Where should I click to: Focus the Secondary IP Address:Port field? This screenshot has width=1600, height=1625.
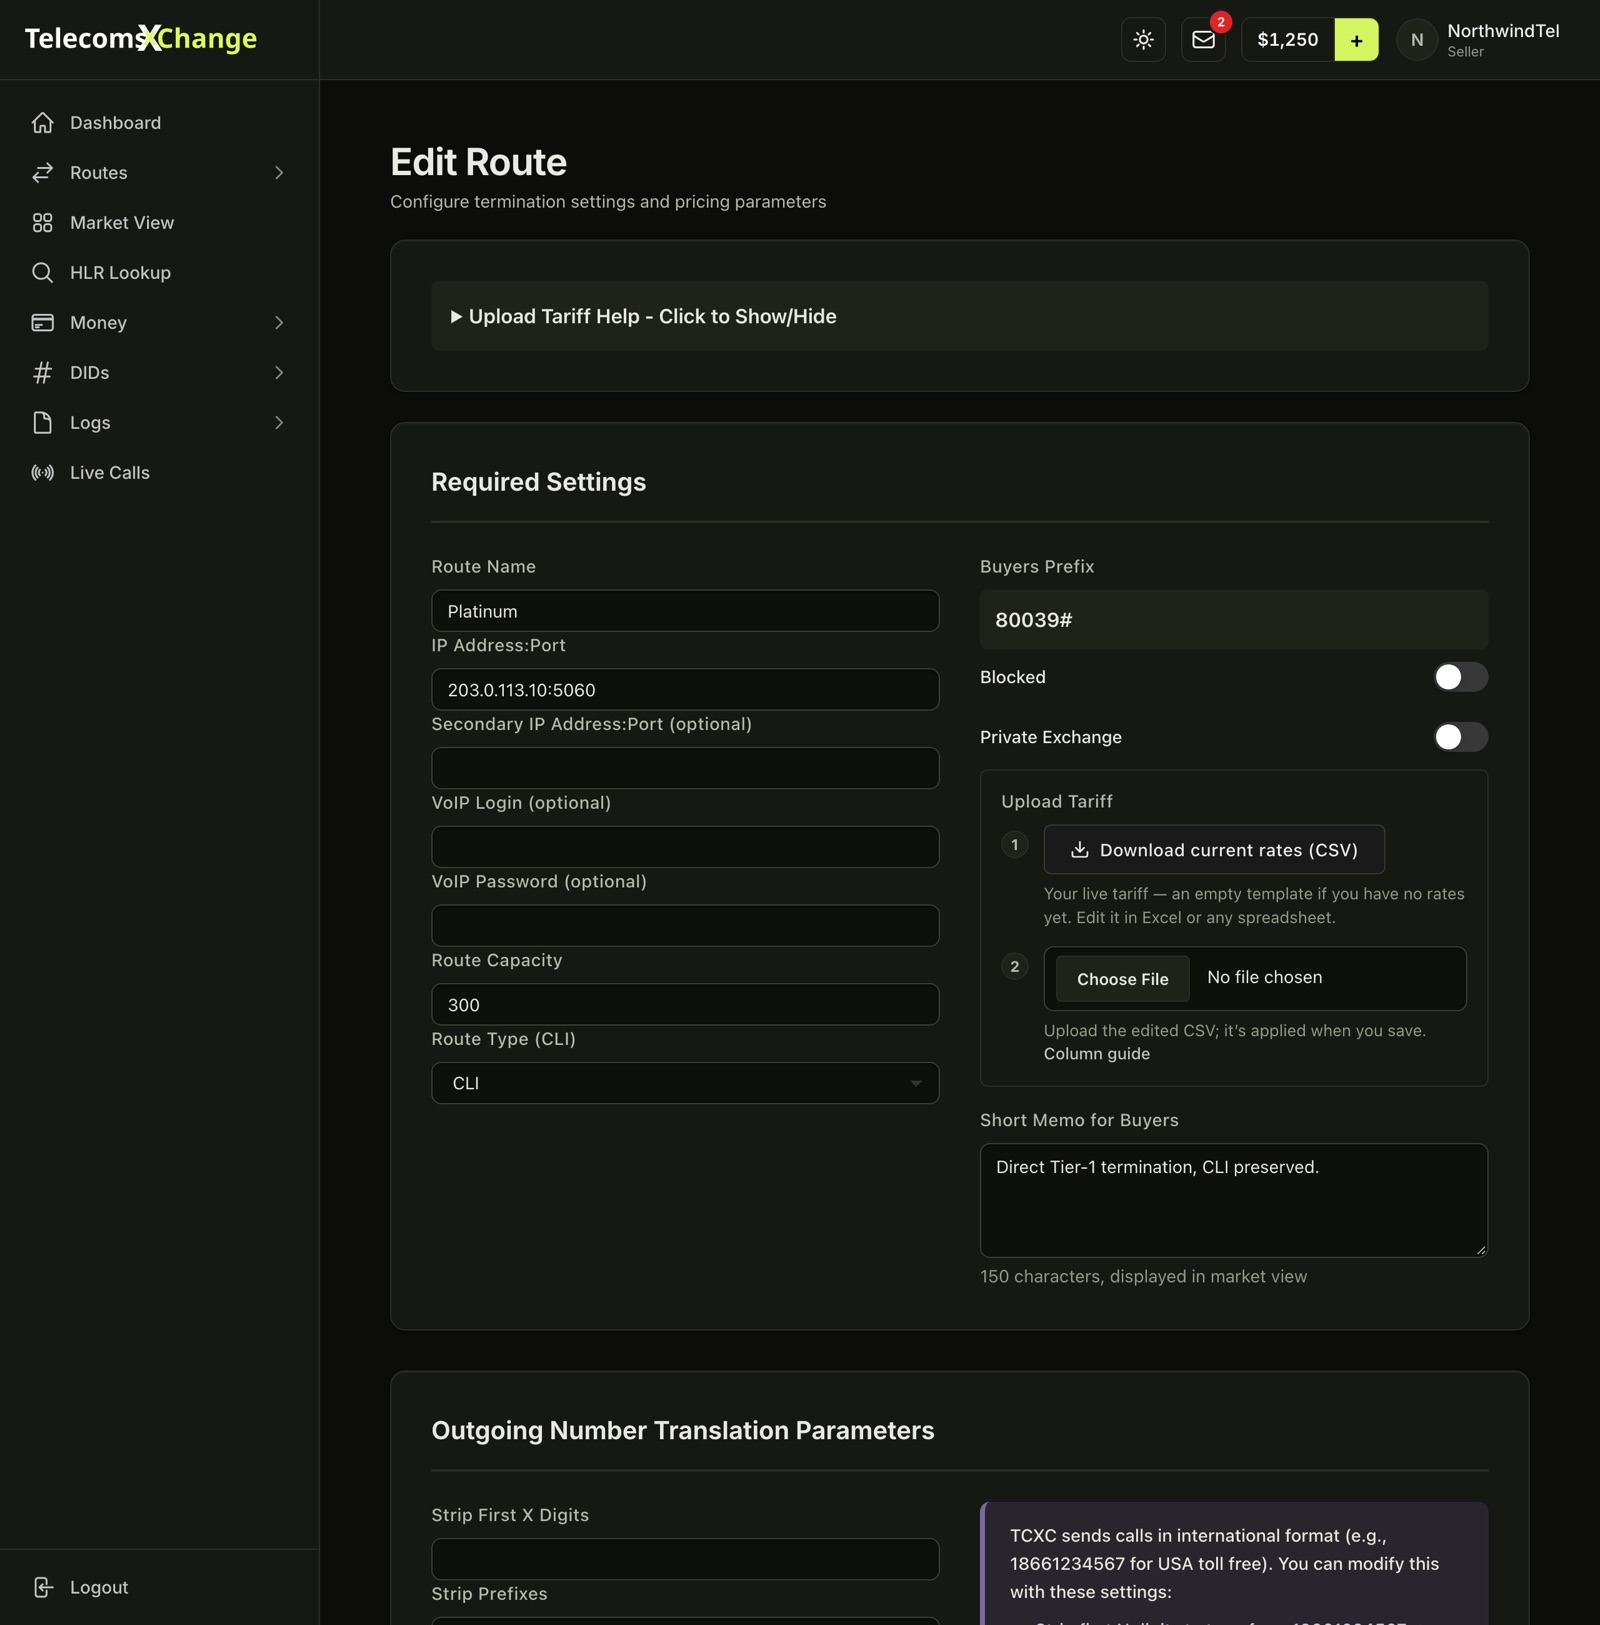point(685,768)
